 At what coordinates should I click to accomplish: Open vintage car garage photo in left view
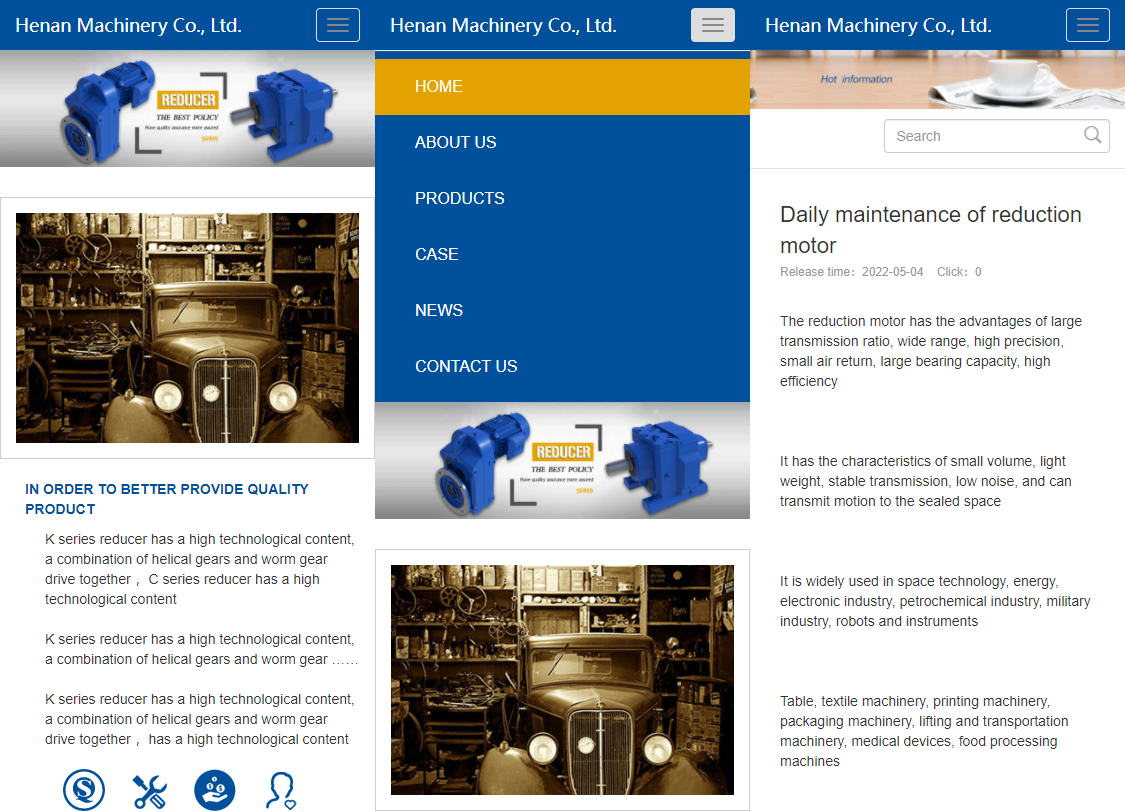point(187,328)
